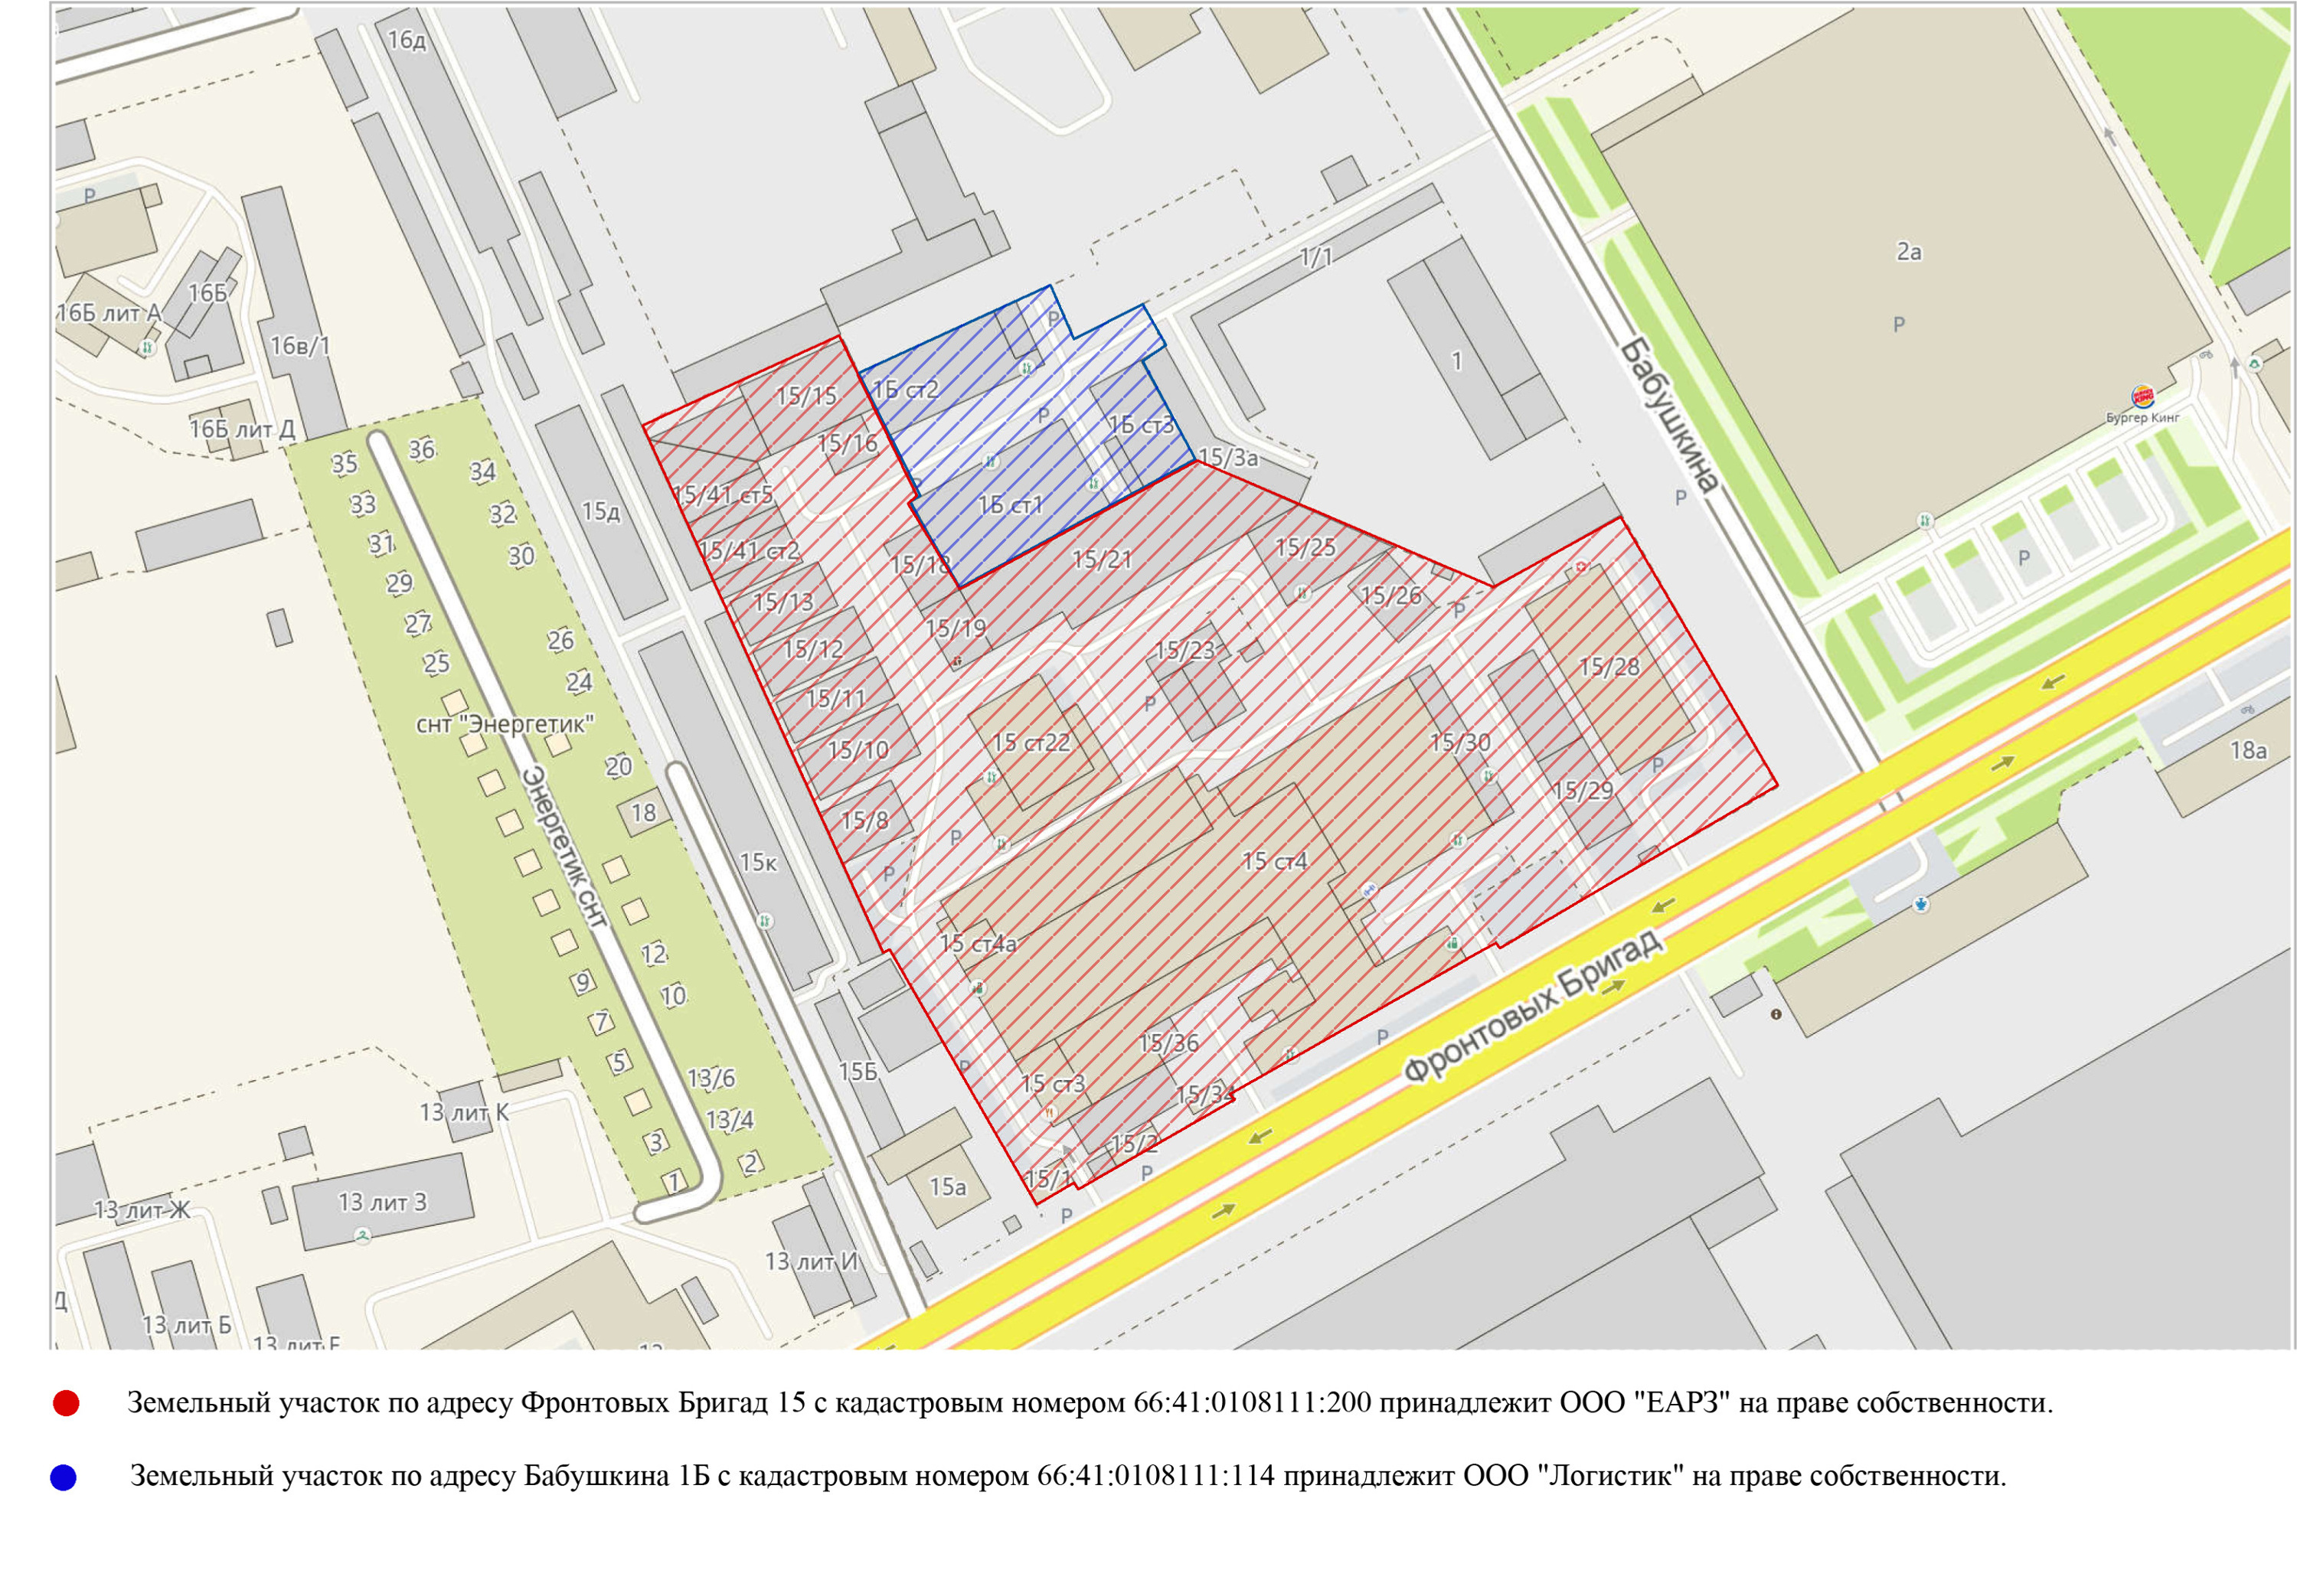This screenshot has height=1596, width=2297.
Task: Click the label 1Б ст3
Action: [x=1139, y=425]
